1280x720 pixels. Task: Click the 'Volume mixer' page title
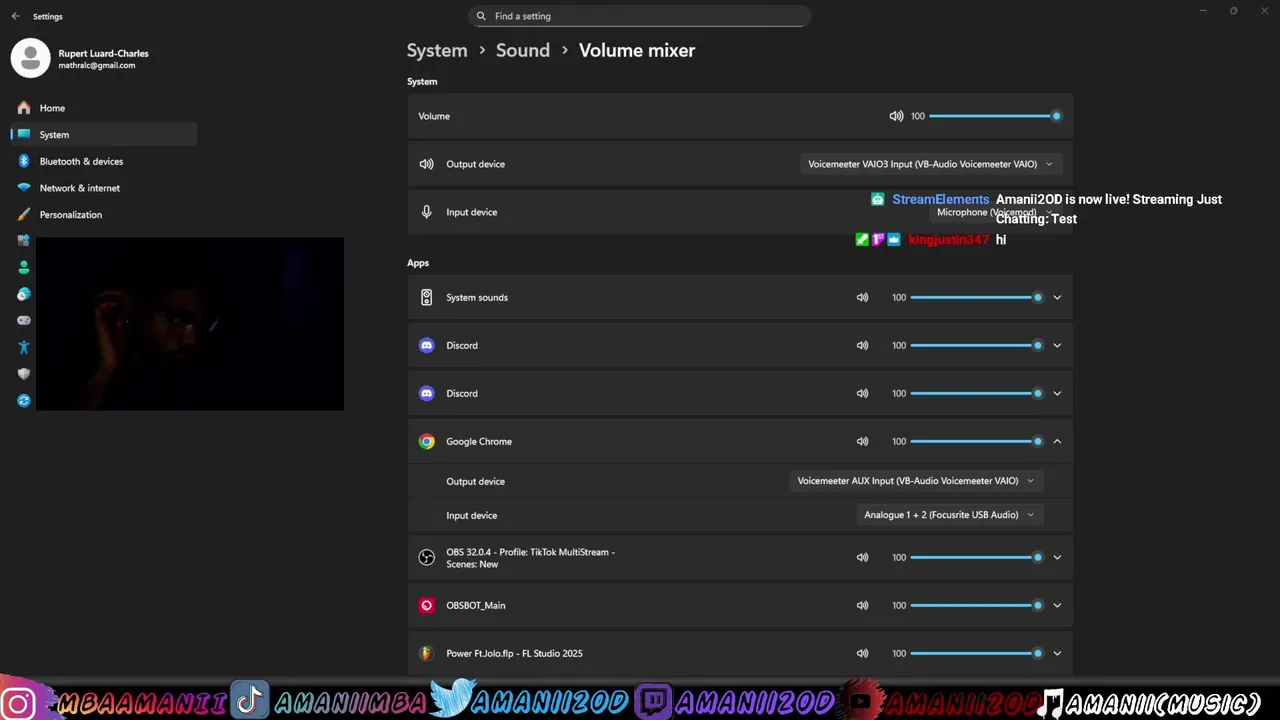tap(637, 50)
